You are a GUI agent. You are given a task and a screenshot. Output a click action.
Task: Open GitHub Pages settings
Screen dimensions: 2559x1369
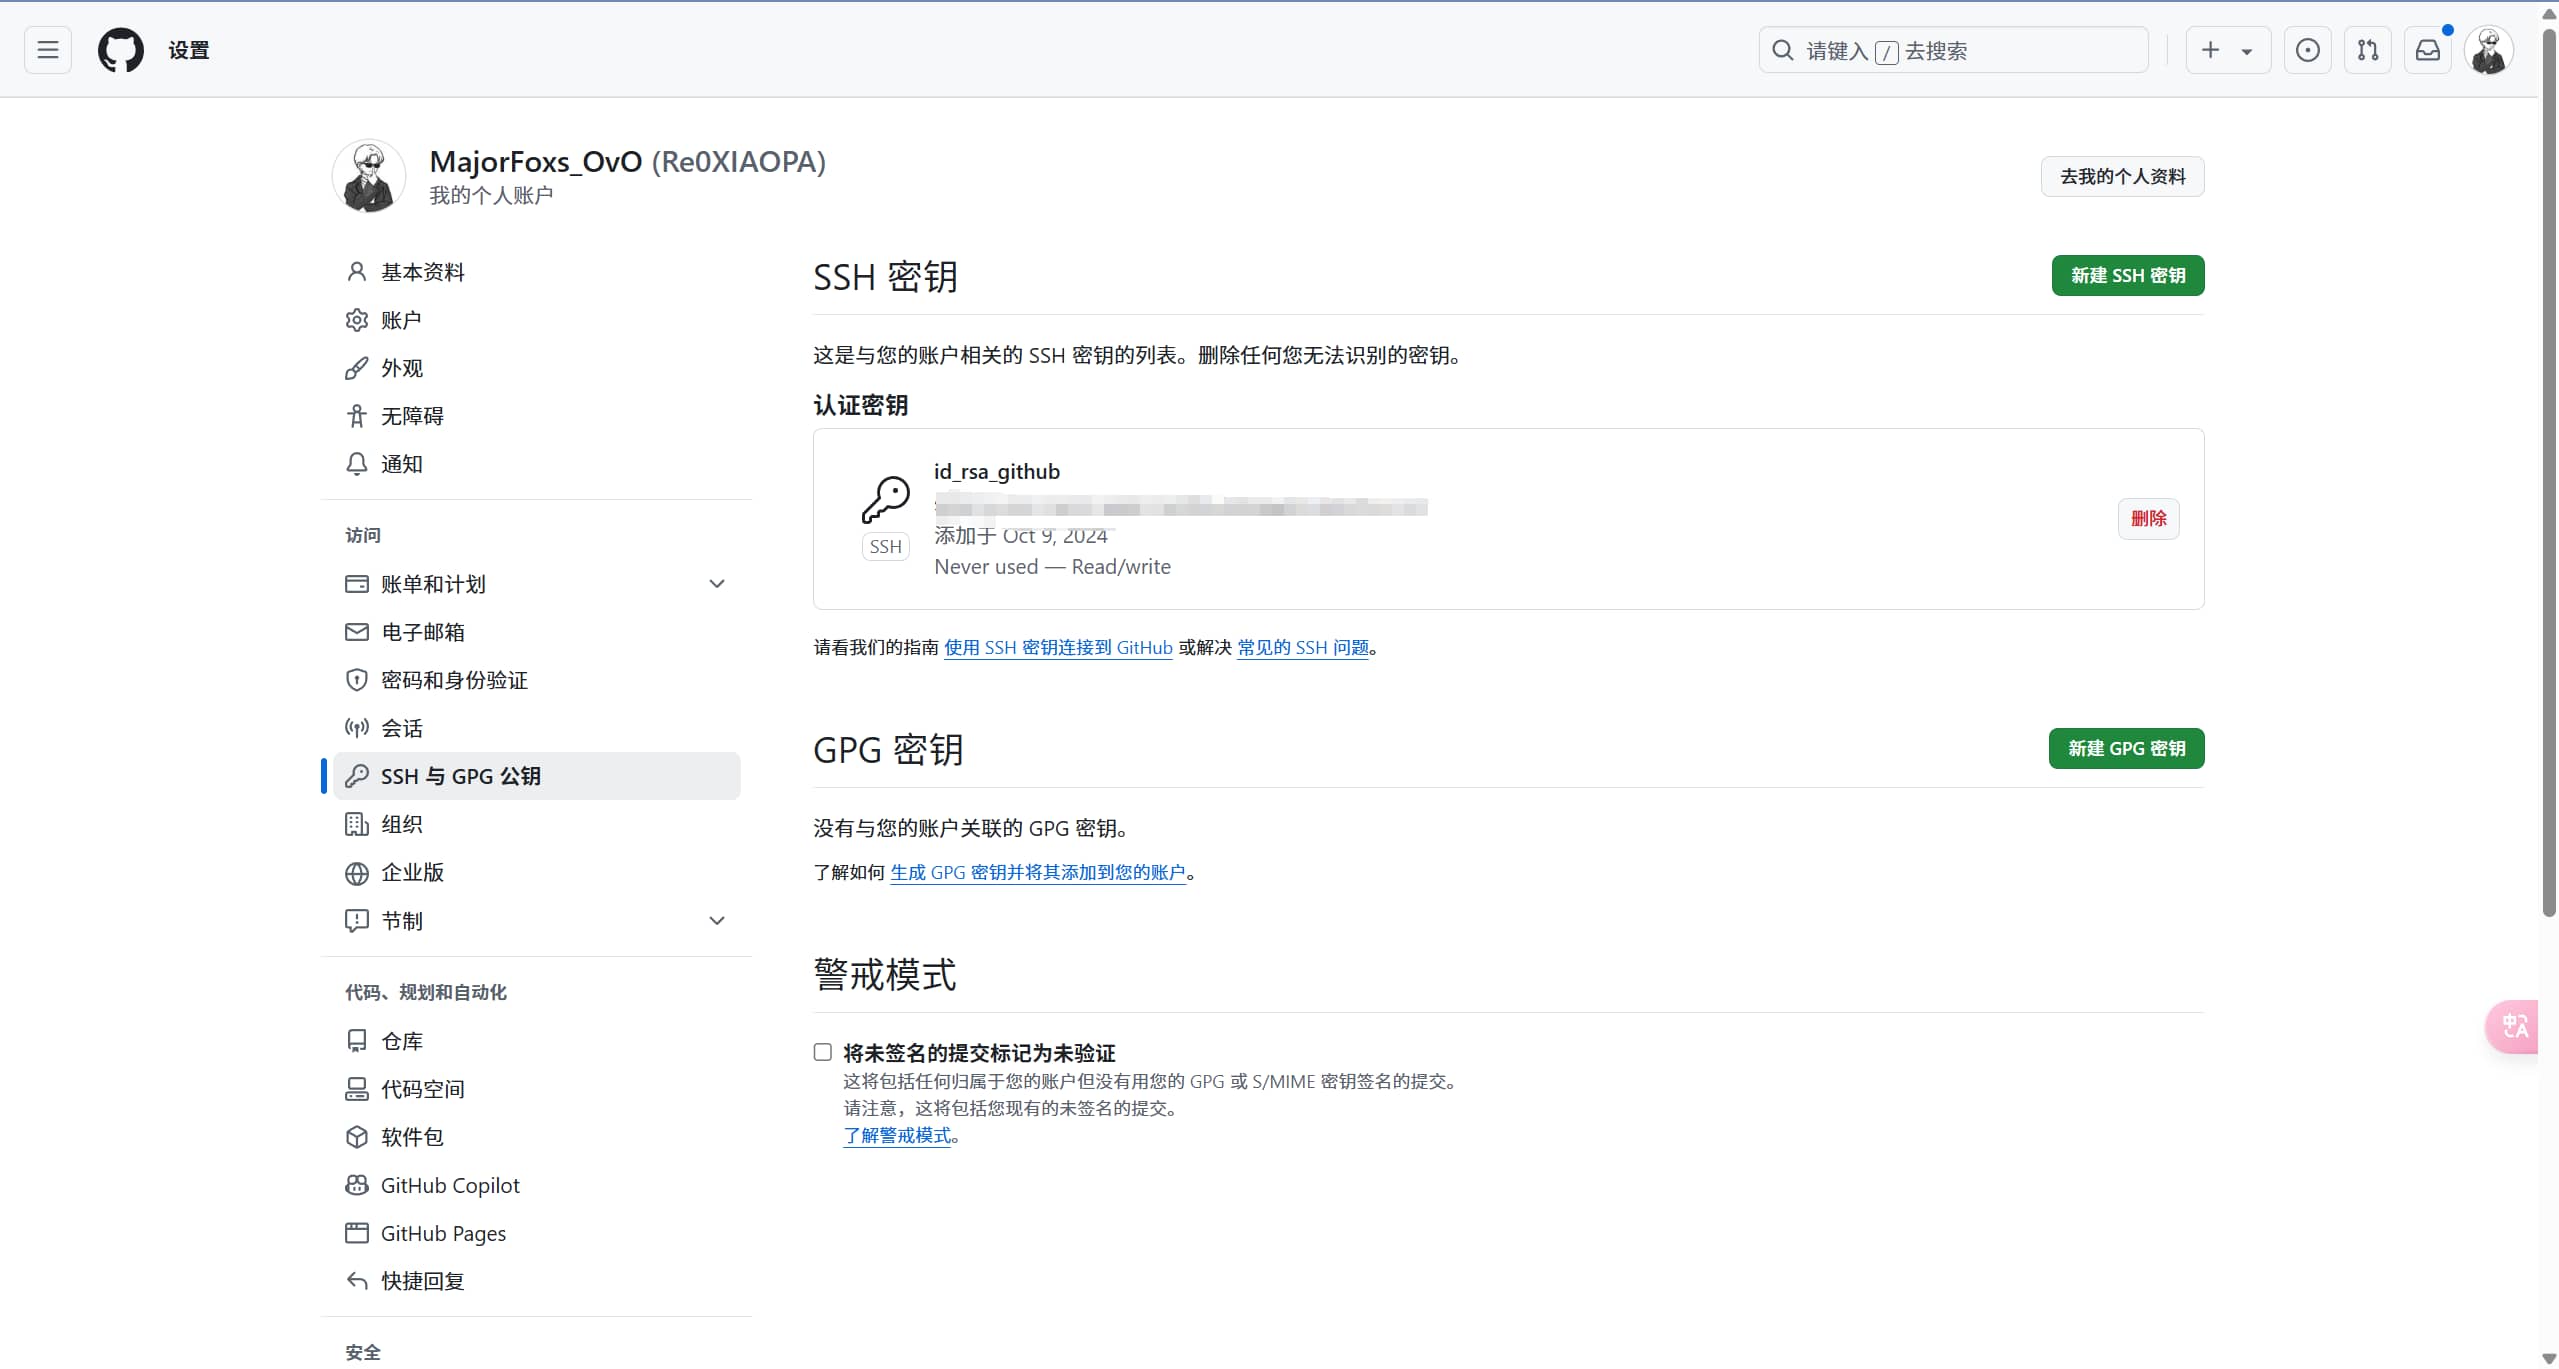pos(536,1233)
